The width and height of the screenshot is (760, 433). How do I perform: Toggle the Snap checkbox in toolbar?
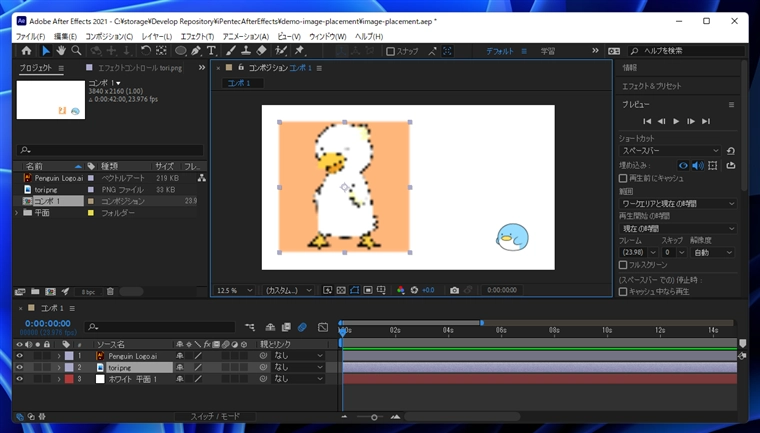point(390,51)
